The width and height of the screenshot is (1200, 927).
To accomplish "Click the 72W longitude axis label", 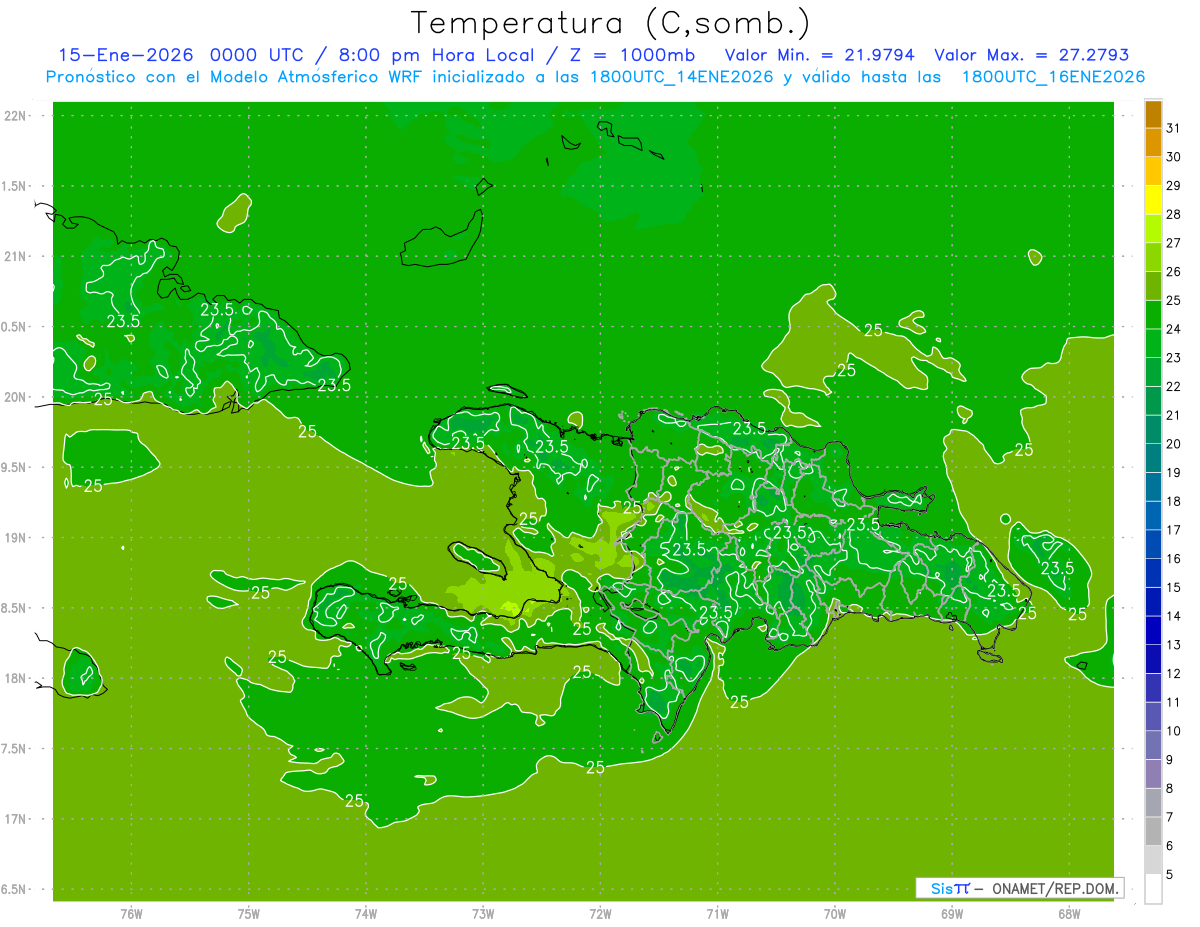I will pos(600,913).
